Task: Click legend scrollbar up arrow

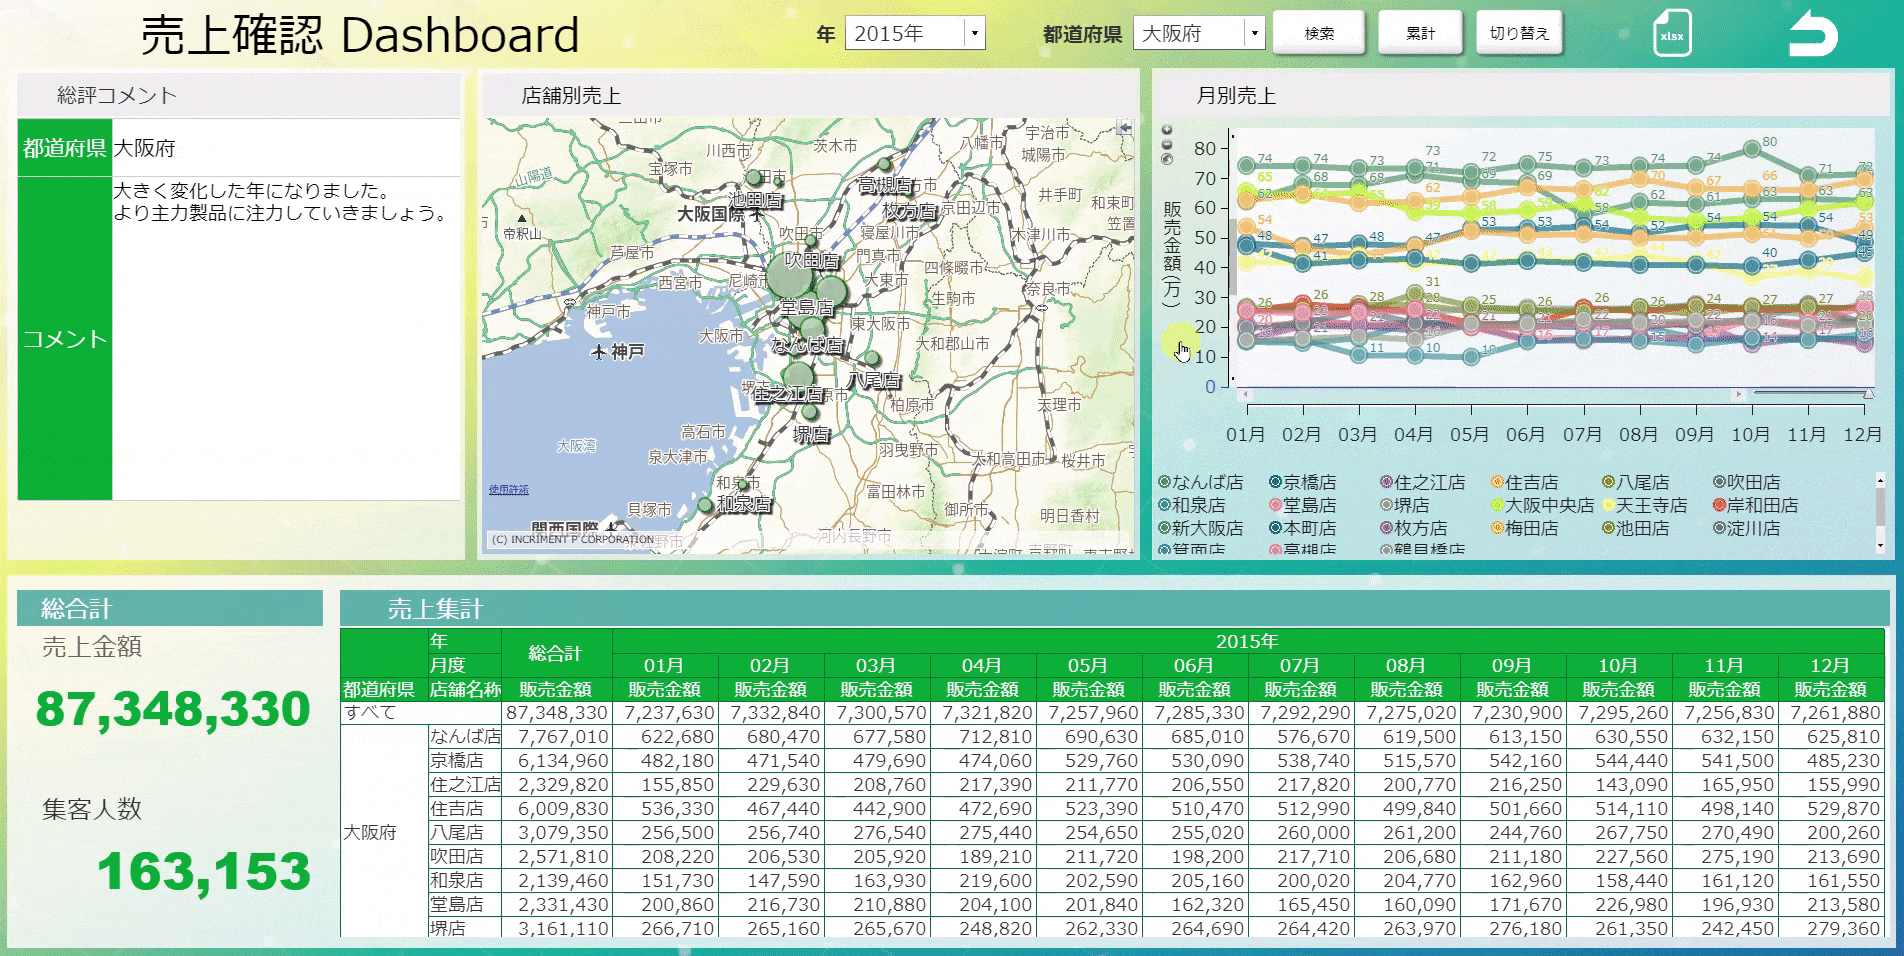Action: coord(1880,479)
